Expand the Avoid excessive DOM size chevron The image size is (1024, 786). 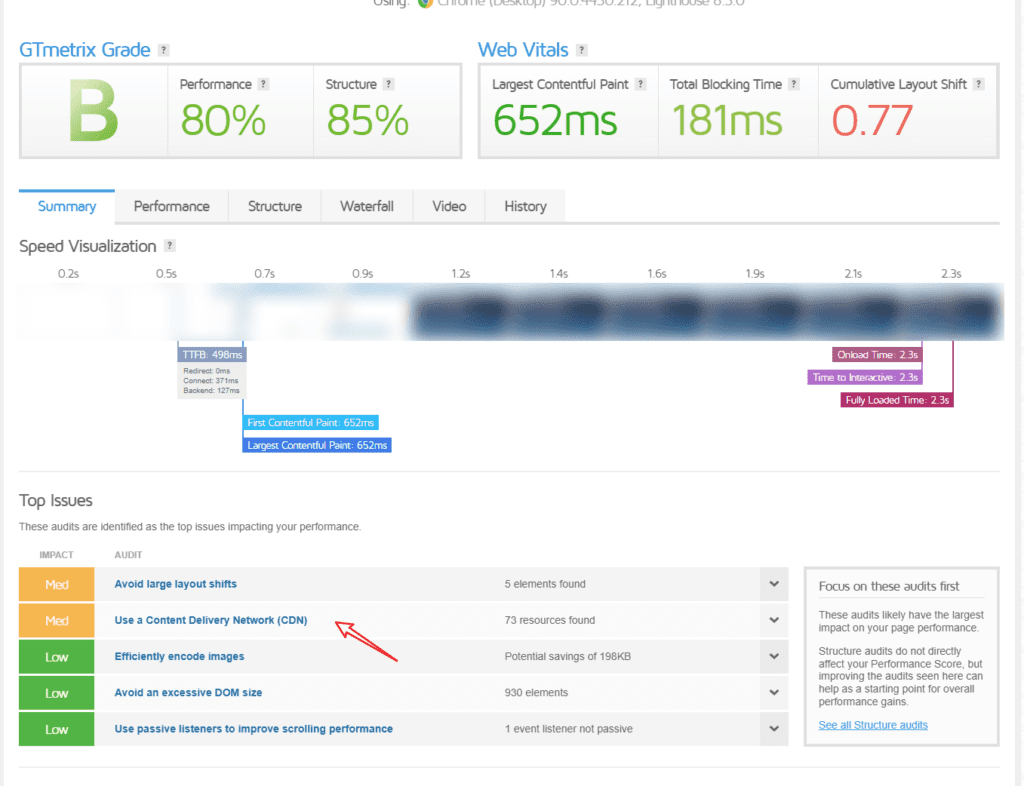coord(774,693)
